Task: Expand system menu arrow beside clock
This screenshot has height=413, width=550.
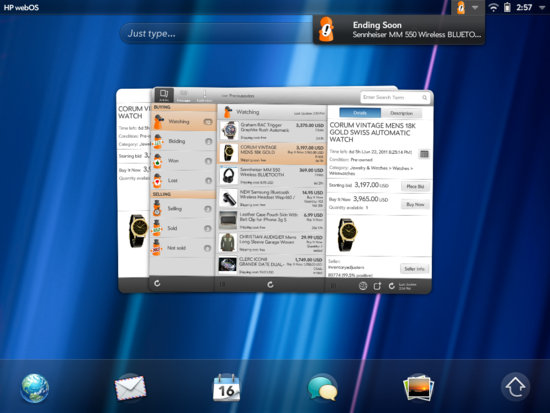Action: 542,7
